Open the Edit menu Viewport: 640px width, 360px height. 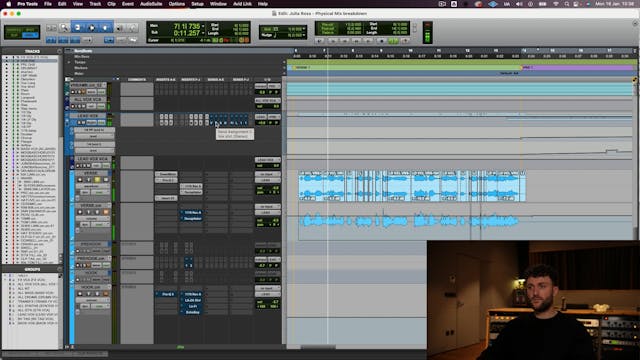62,4
